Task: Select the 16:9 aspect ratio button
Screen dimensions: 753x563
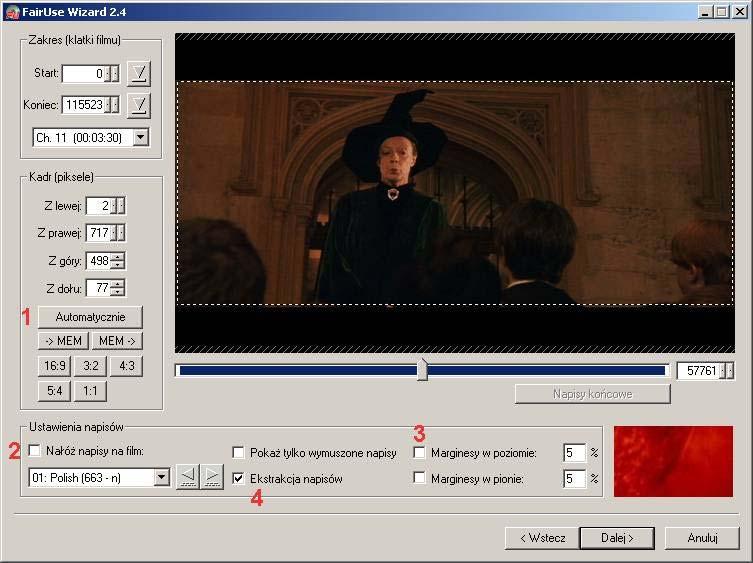Action: coord(54,366)
